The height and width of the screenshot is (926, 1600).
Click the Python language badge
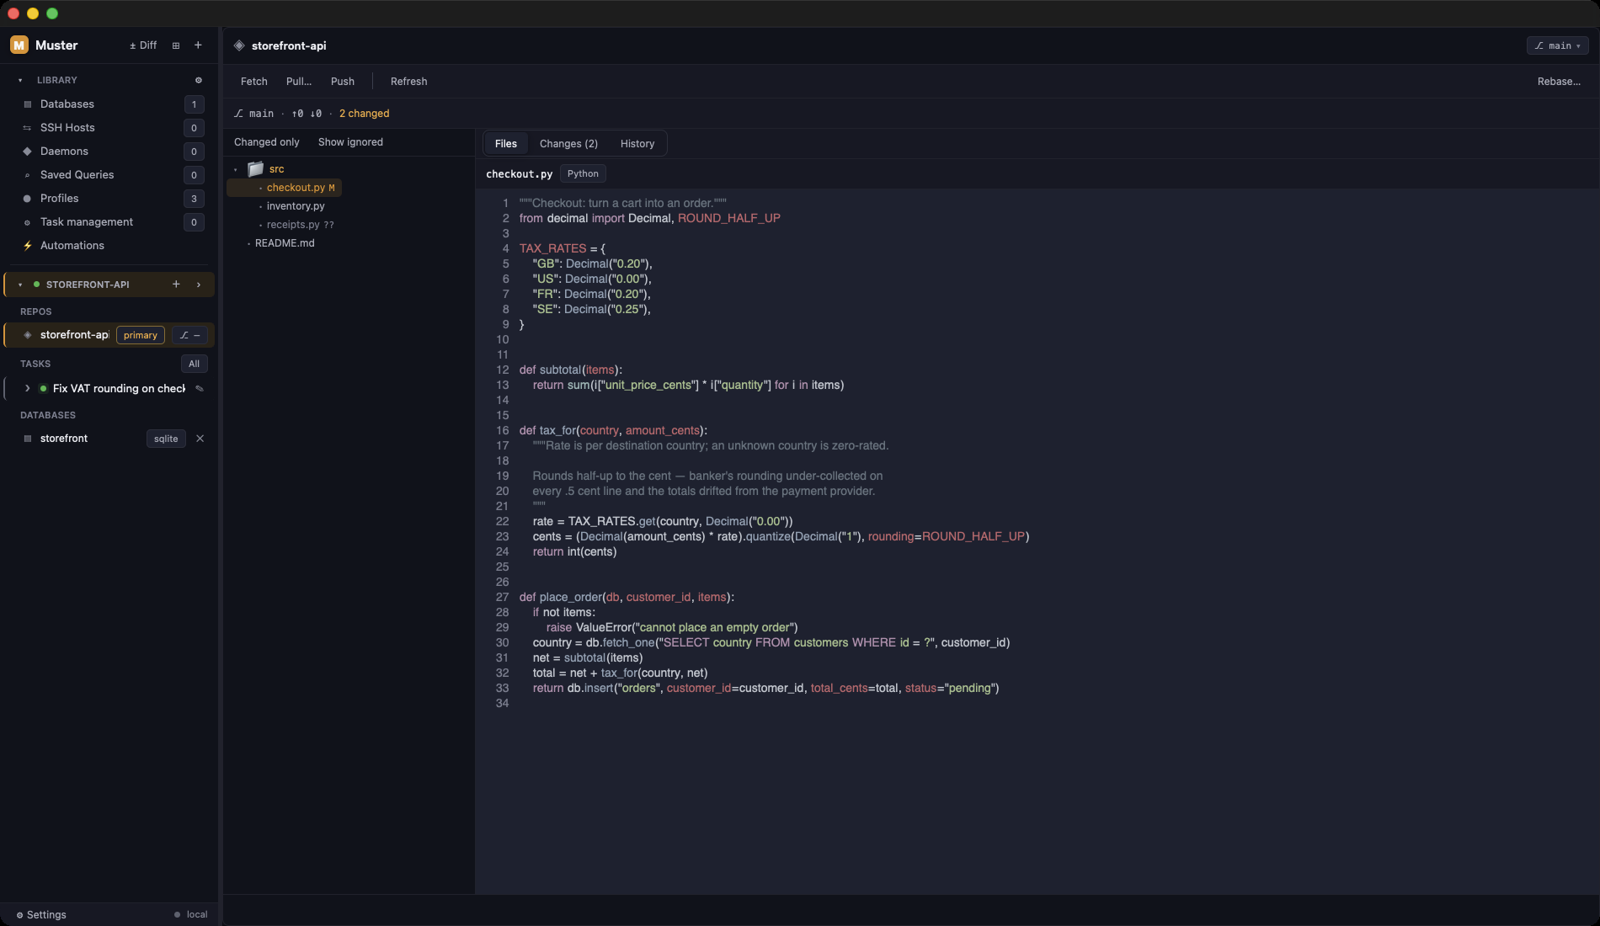pos(583,174)
